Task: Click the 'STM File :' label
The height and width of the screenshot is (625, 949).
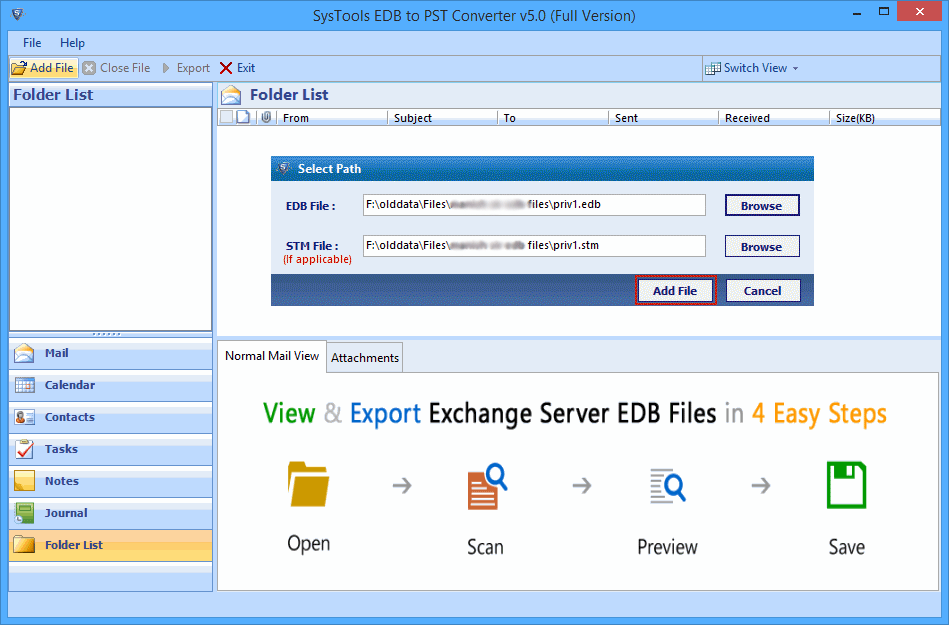Action: coord(312,246)
